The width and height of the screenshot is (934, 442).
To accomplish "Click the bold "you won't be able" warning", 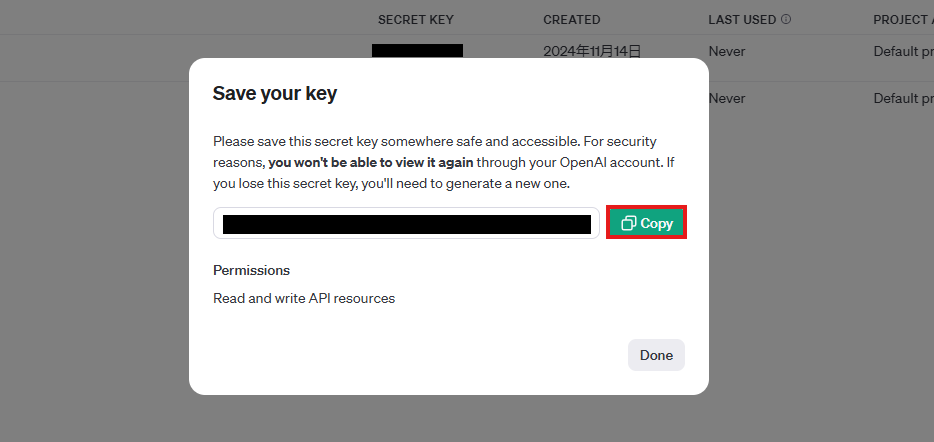I will coord(371,162).
